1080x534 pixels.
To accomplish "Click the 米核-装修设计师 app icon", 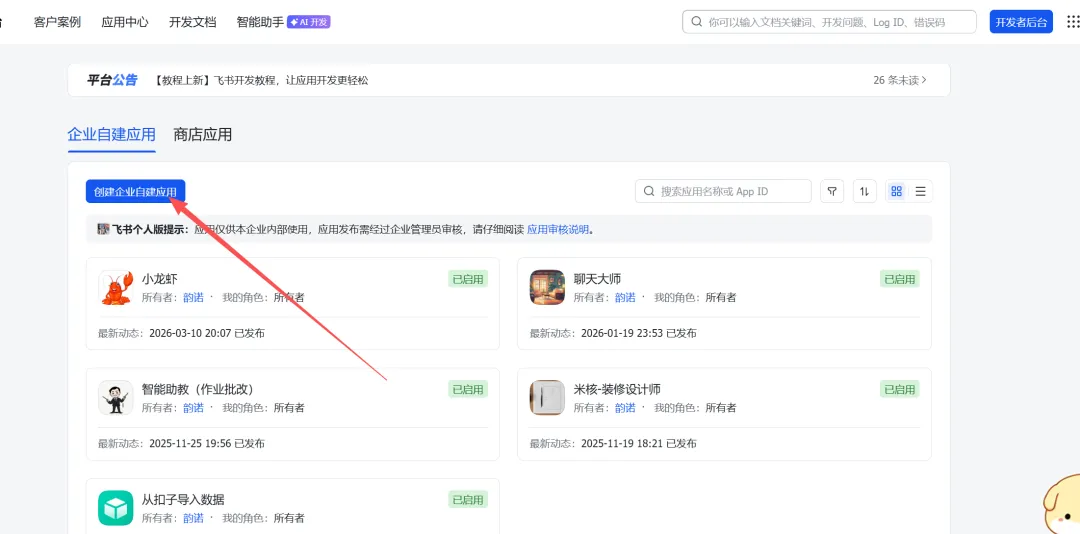I will pyautogui.click(x=547, y=398).
